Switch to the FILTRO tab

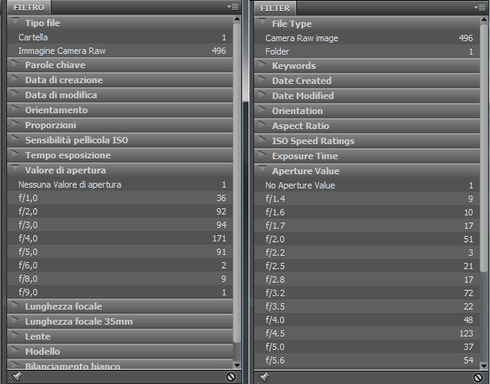coord(29,7)
